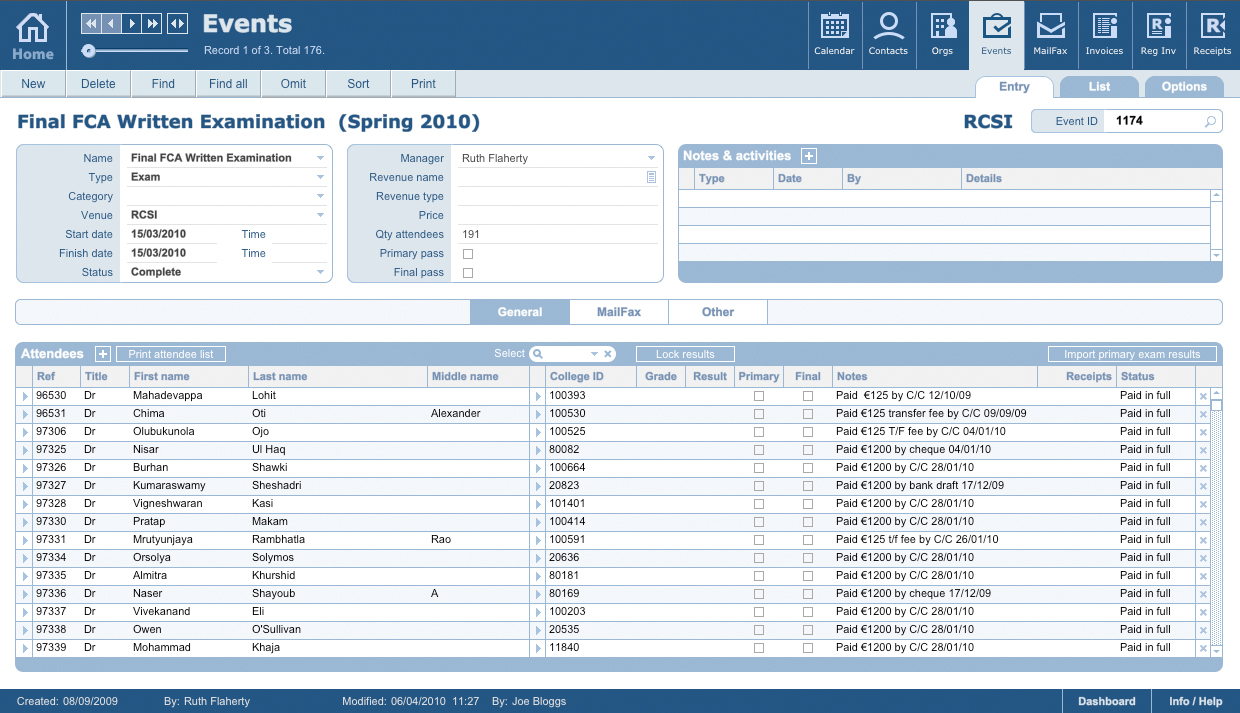
Task: Check Final for Dr Owen O'Sullivan
Action: [x=808, y=630]
